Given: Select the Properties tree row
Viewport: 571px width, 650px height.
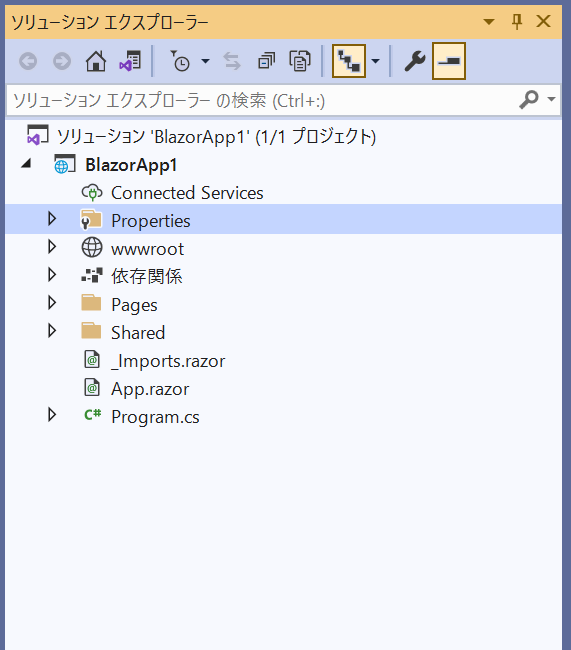Looking at the screenshot, I should click(x=284, y=219).
